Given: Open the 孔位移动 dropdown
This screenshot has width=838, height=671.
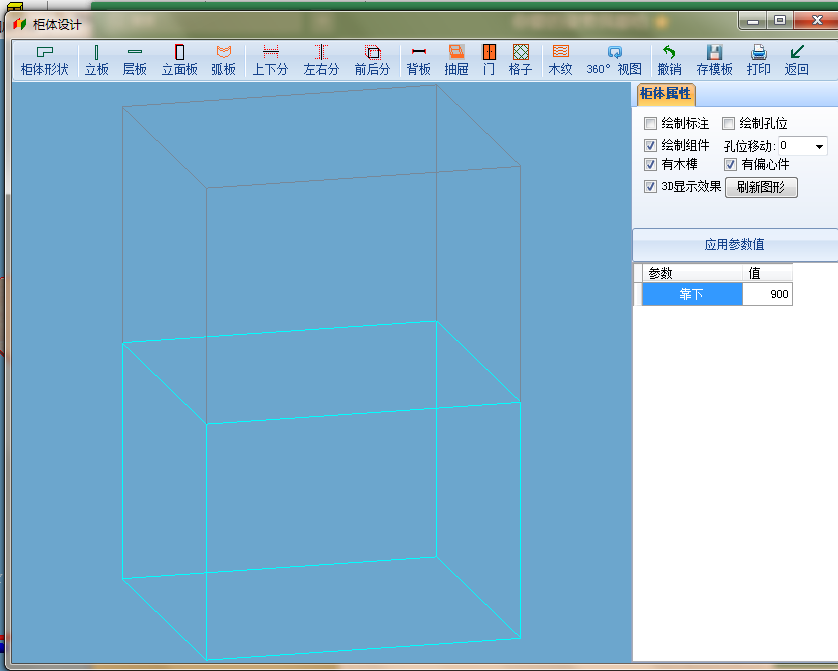Looking at the screenshot, I should [819, 146].
